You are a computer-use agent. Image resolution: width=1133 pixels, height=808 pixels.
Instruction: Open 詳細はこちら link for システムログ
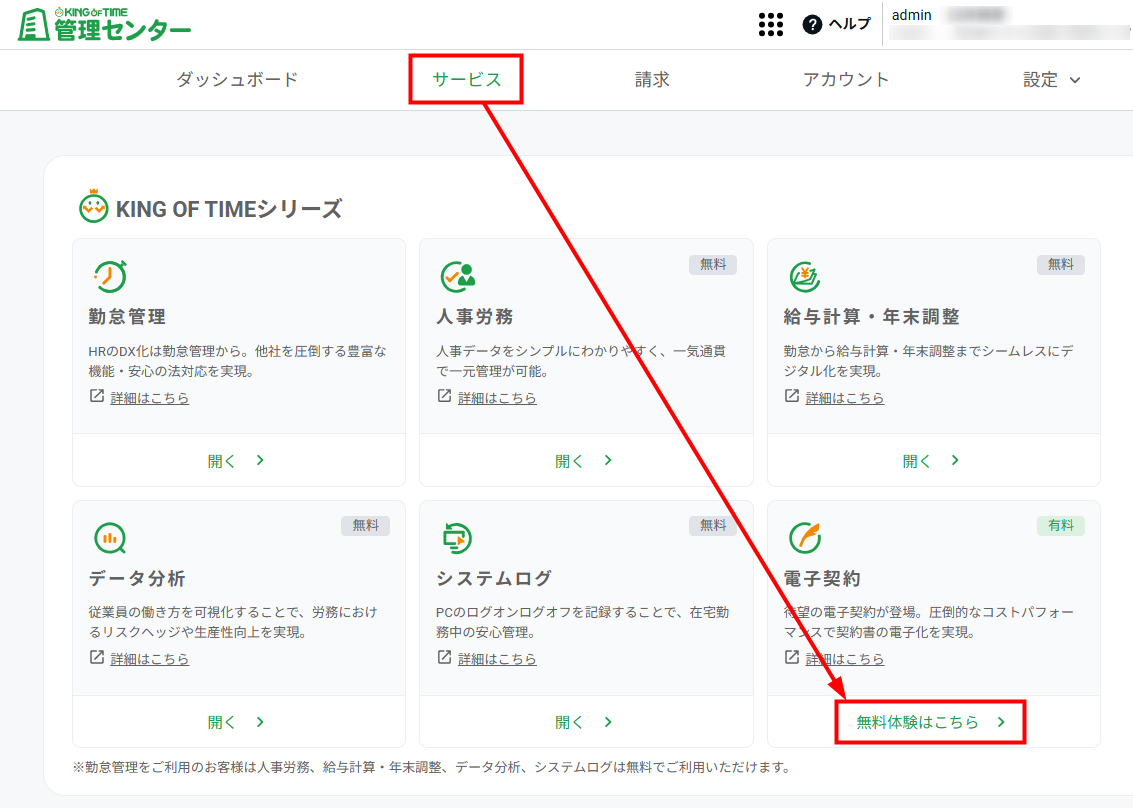[x=497, y=658]
